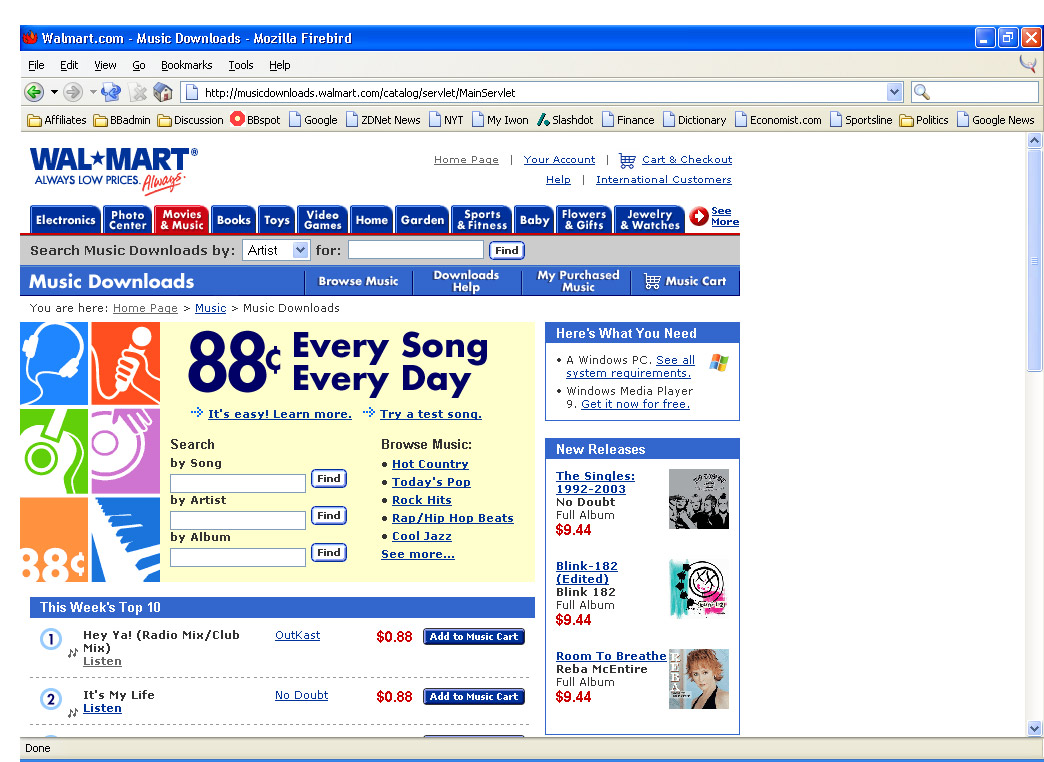Browse the Hot Country link
Image resolution: width=1044 pixels, height=762 pixels.
[x=430, y=464]
